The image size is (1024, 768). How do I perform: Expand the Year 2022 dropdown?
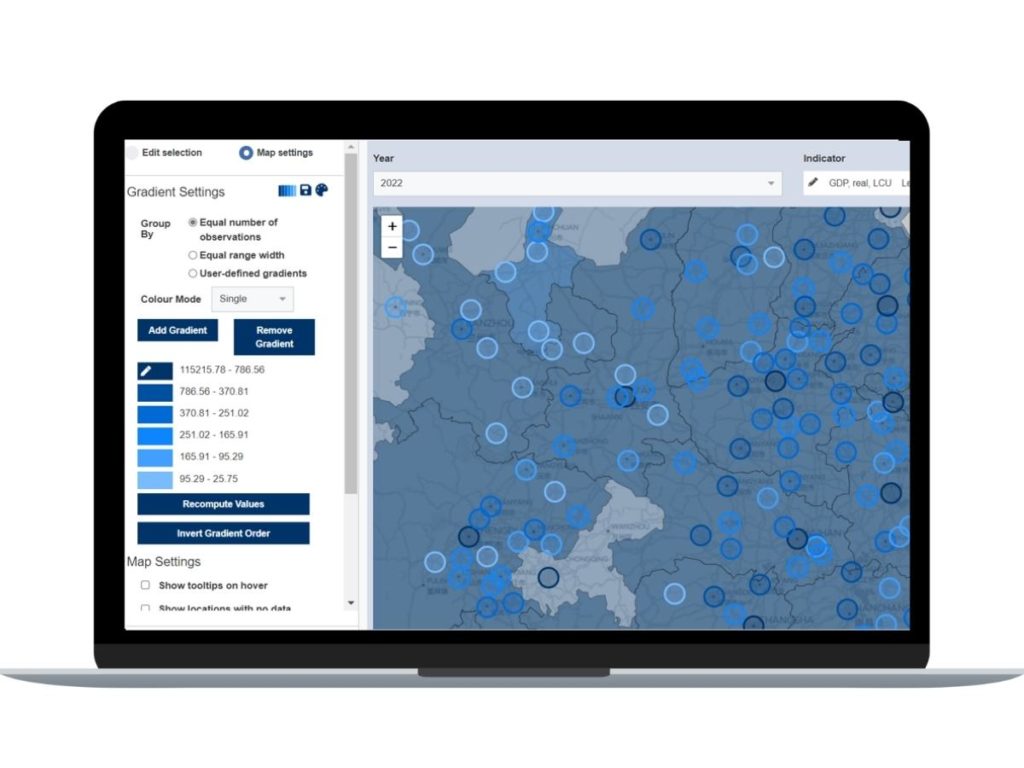[770, 184]
